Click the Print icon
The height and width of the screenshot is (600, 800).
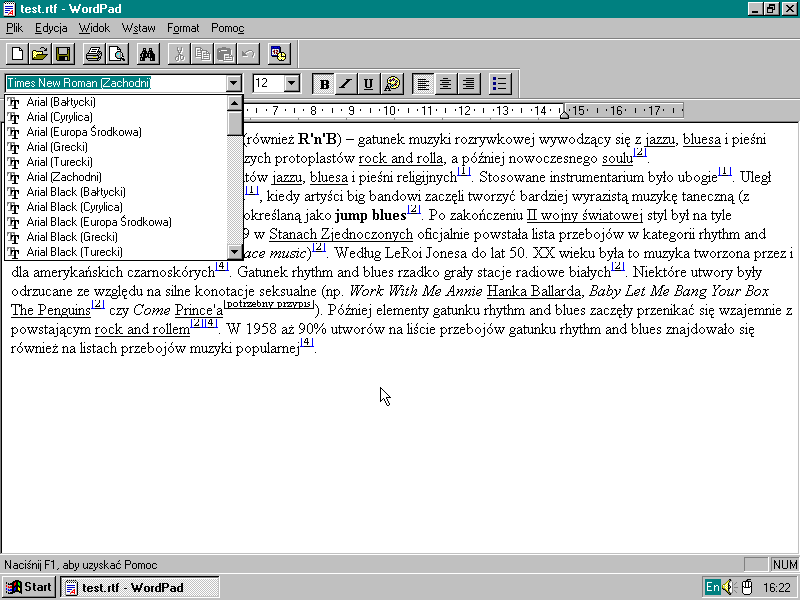tap(94, 54)
